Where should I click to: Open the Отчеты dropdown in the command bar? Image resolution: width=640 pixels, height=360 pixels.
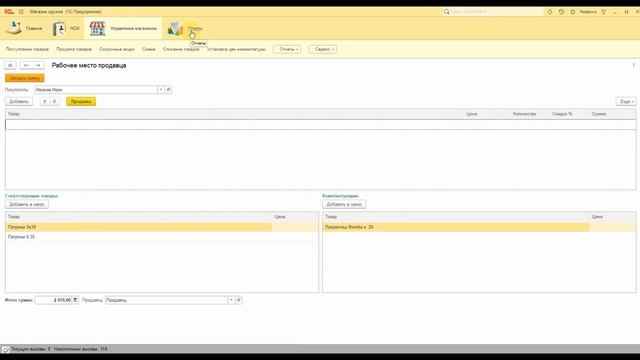(287, 49)
